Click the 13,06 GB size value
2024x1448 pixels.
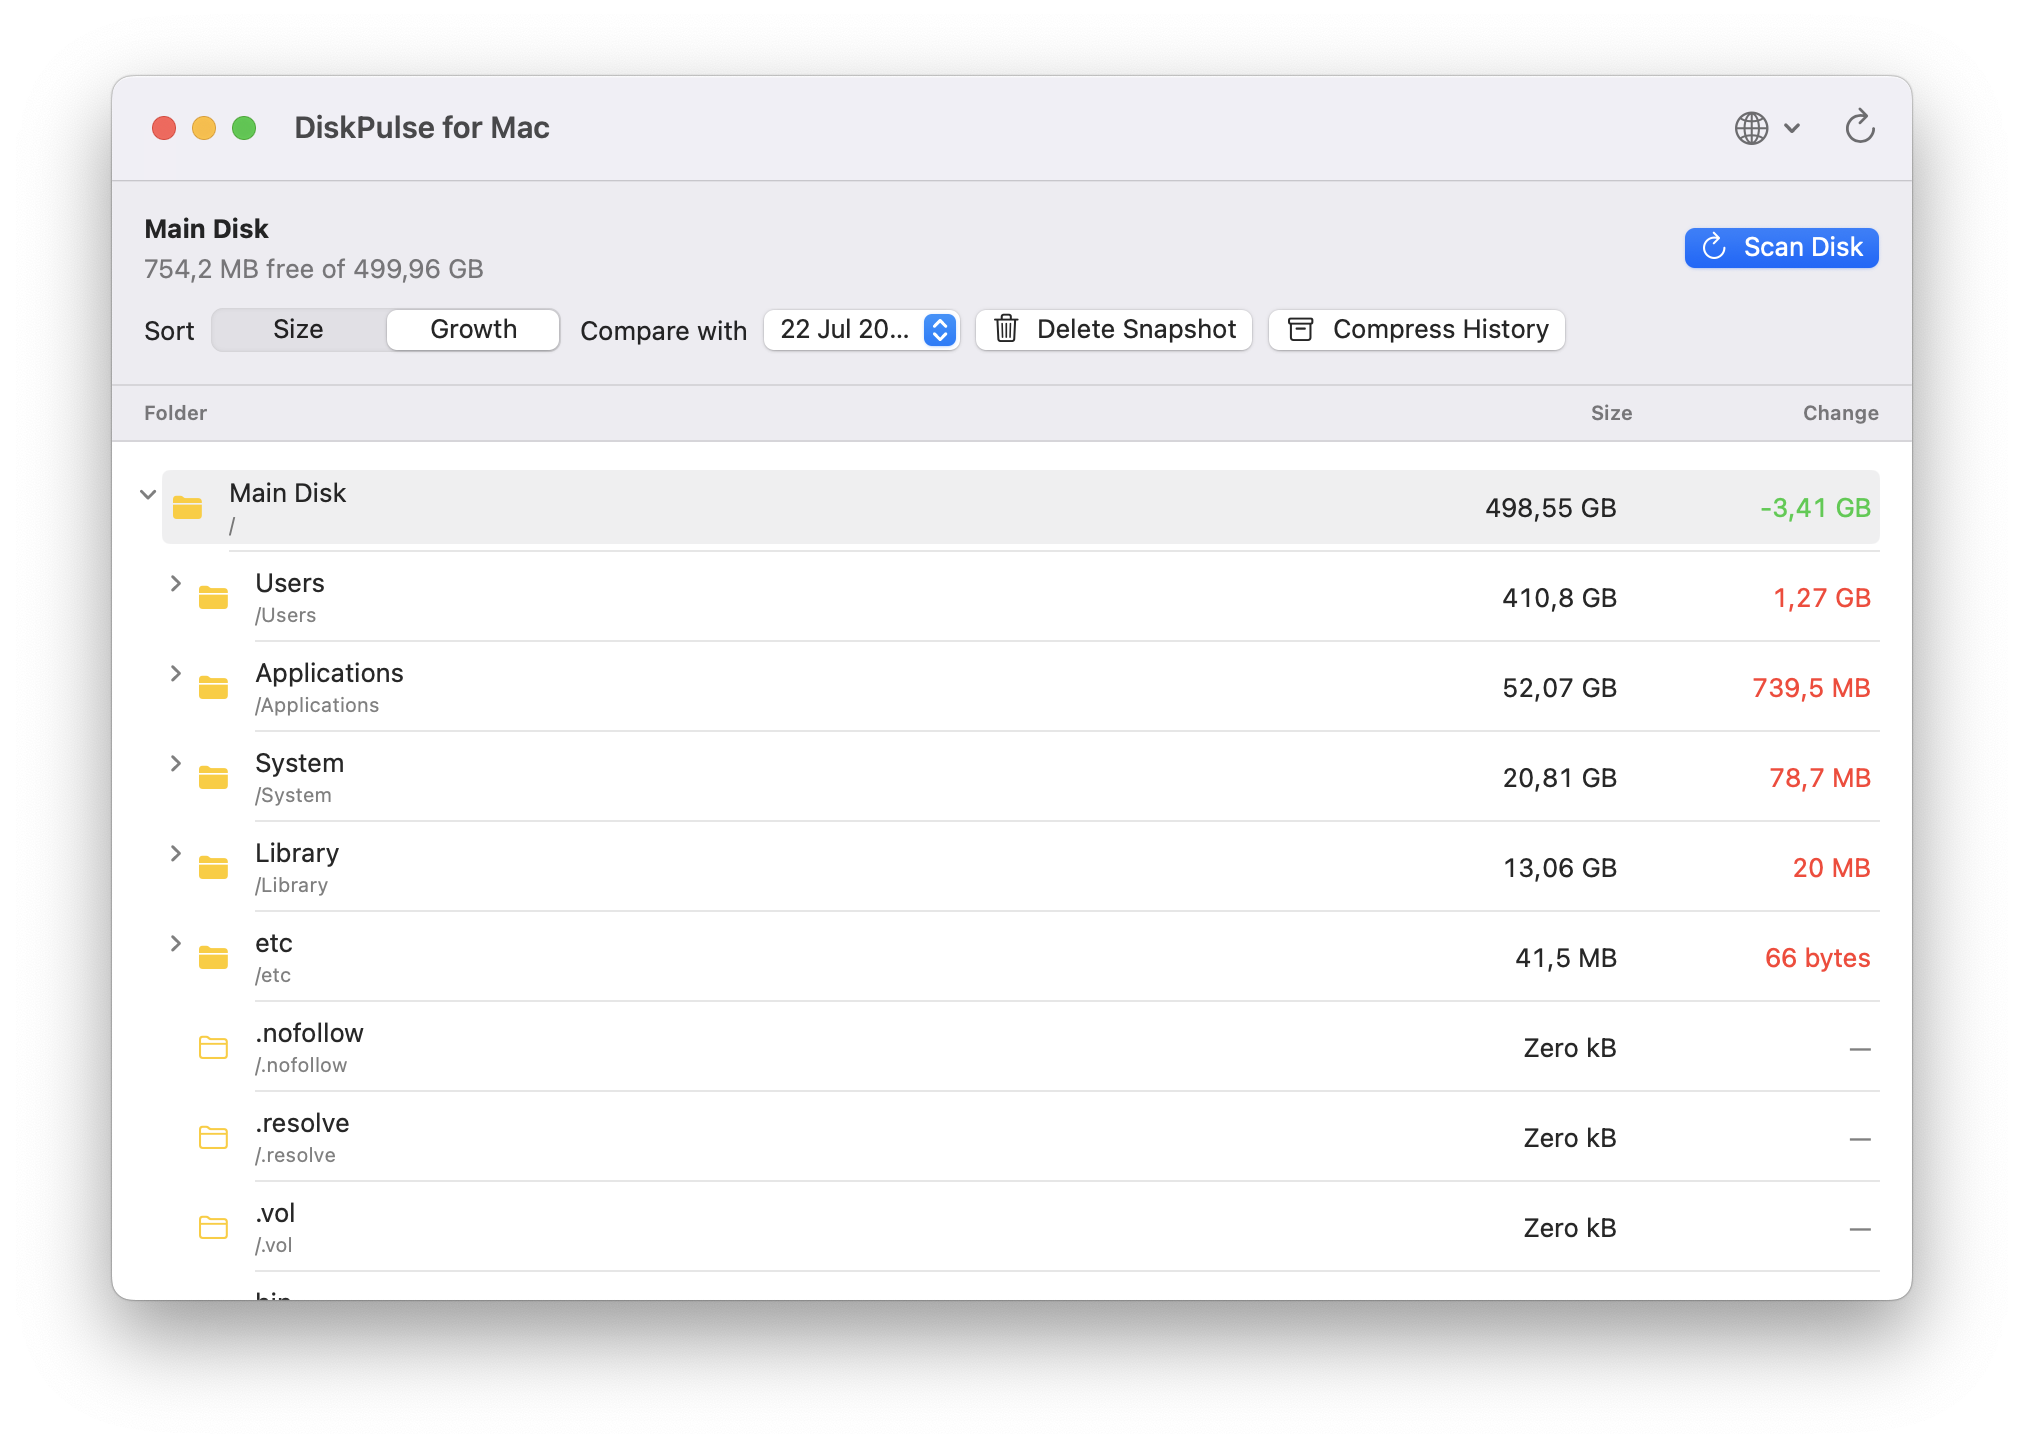(1560, 868)
